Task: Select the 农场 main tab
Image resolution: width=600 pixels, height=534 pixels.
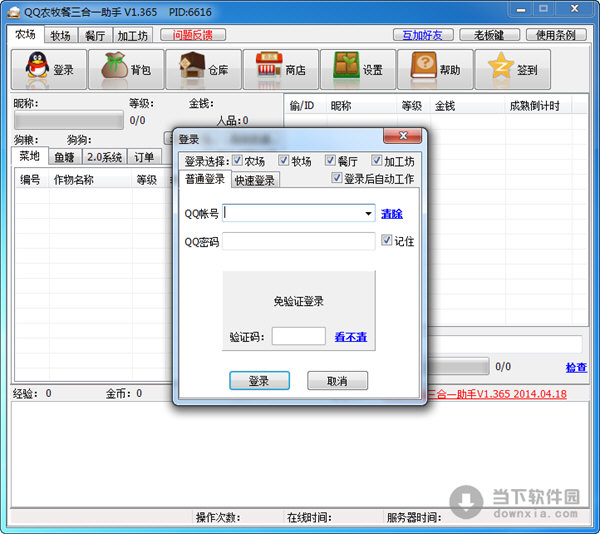Action: 25,34
